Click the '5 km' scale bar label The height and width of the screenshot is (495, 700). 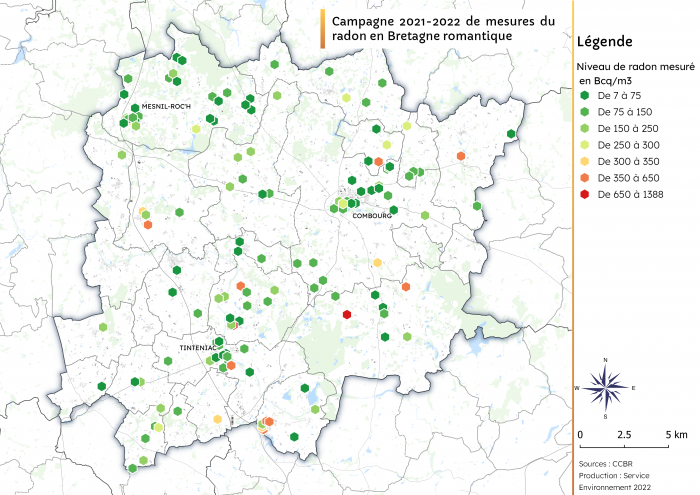677,434
